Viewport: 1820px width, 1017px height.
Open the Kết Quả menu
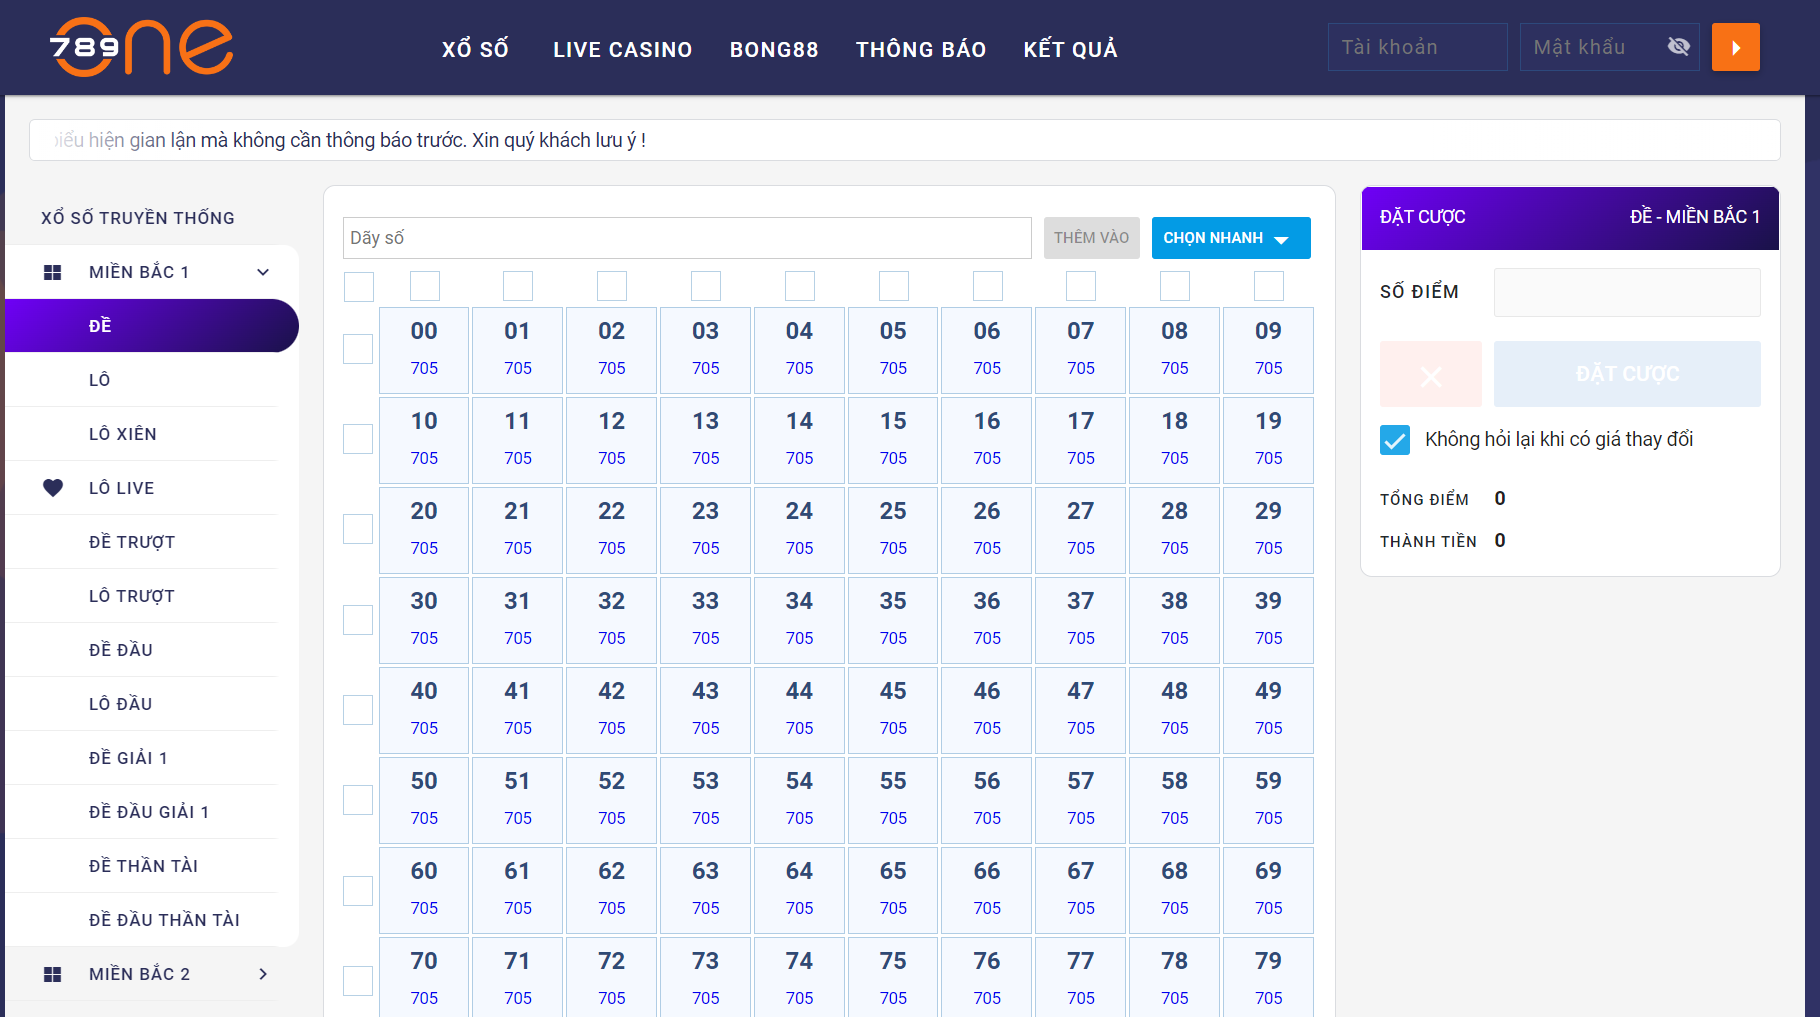pos(1071,49)
